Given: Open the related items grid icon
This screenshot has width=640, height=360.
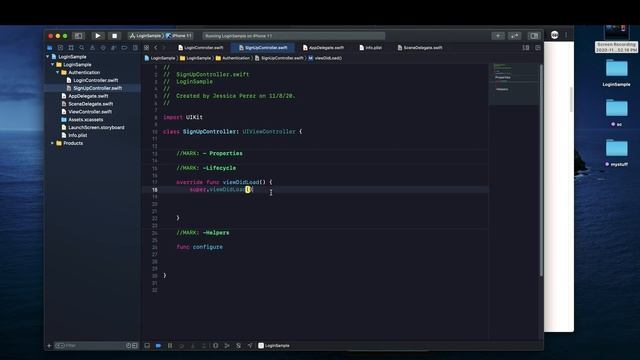Looking at the screenshot, I should [x=147, y=48].
